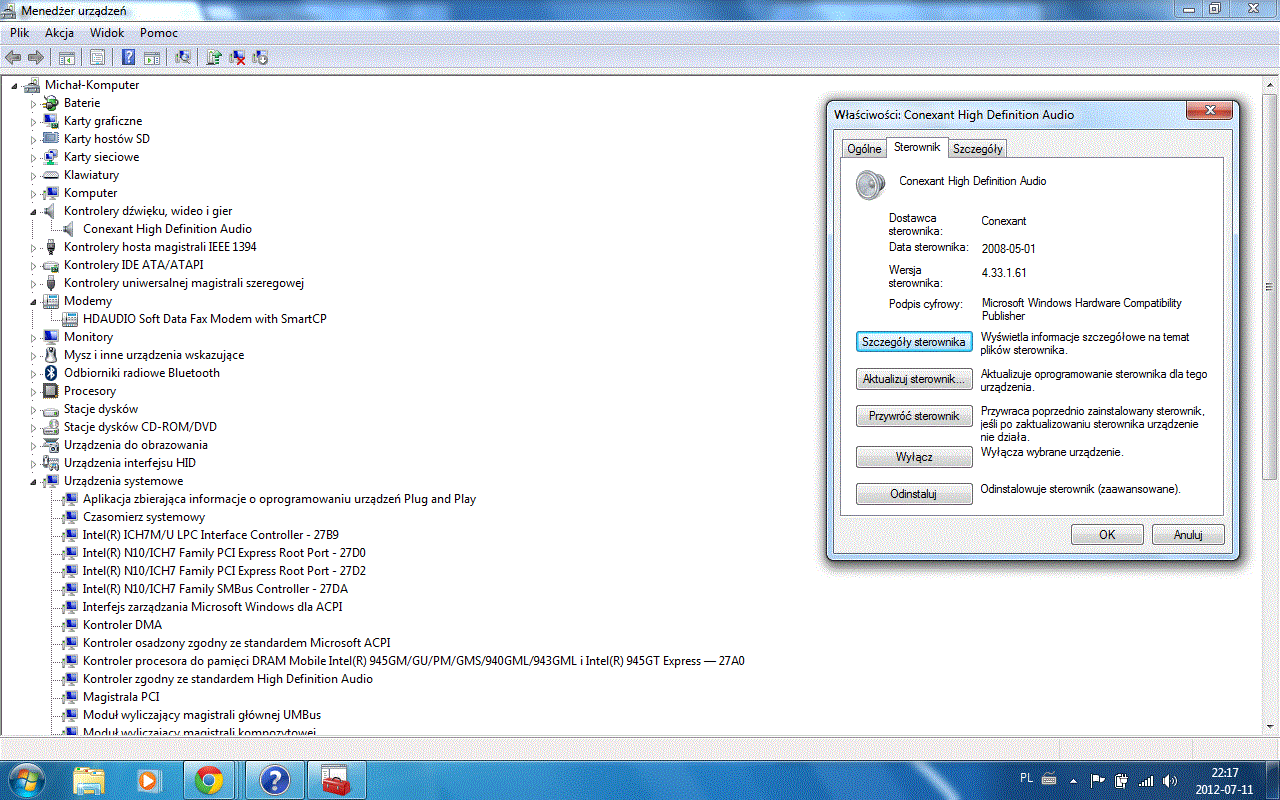Select Czasomierz systemowy device

point(144,517)
